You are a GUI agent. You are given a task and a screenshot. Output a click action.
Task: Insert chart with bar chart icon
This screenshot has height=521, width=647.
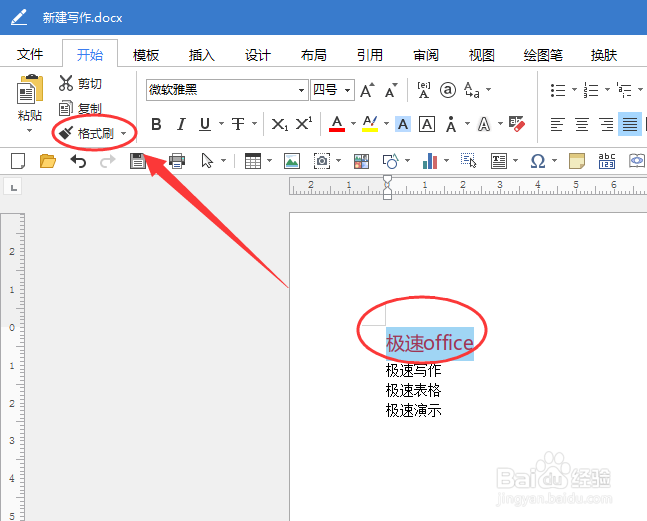pyautogui.click(x=430, y=161)
